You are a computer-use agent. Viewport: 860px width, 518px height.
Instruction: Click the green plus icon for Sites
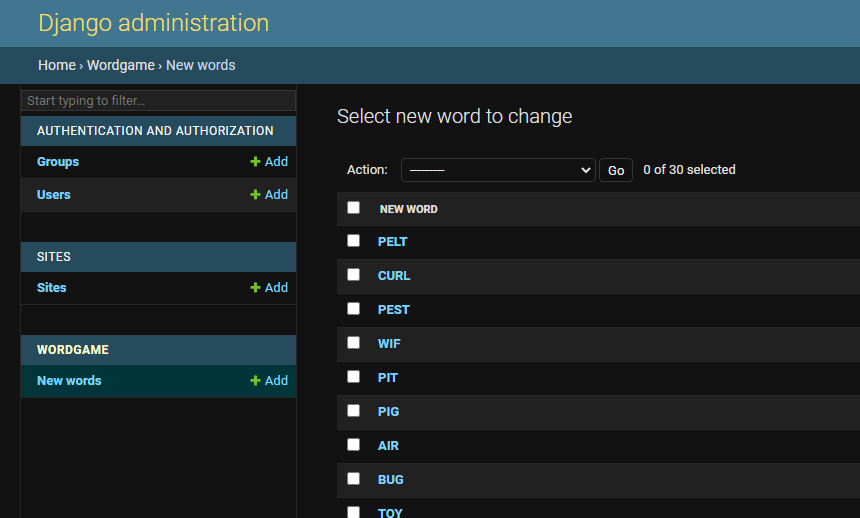[255, 288]
